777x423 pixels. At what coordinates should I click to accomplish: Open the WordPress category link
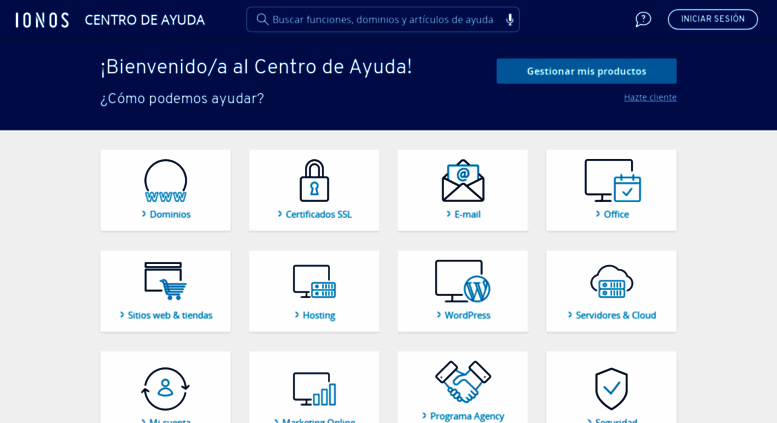(463, 316)
